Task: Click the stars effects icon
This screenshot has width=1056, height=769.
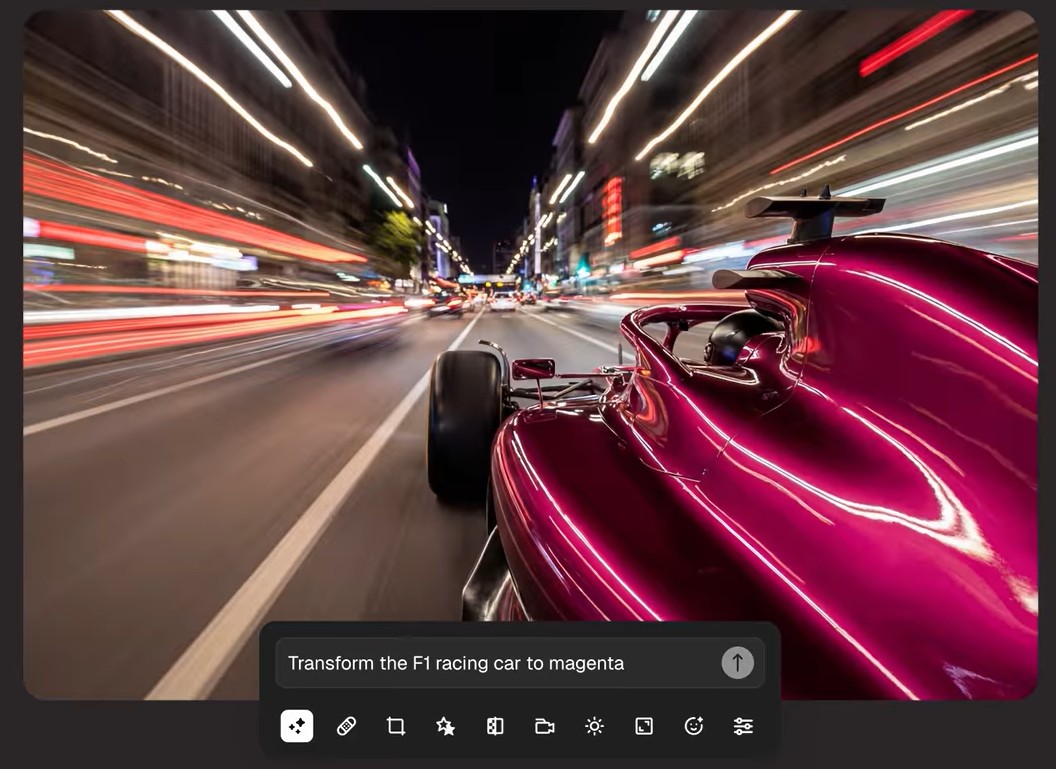Action: point(446,726)
